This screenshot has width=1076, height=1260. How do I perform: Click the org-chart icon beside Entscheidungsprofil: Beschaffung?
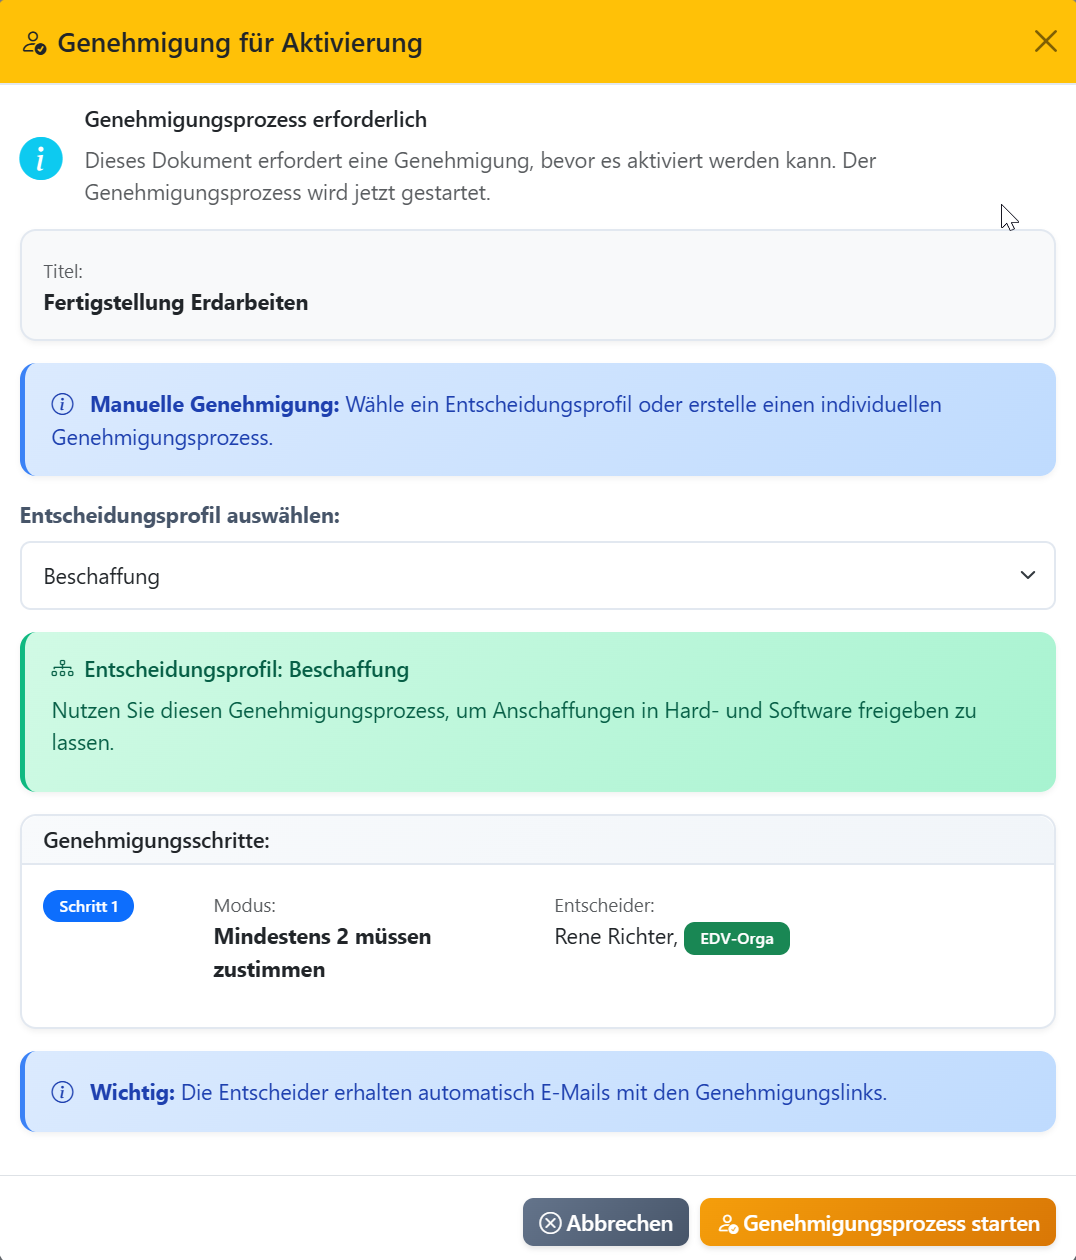click(x=63, y=669)
